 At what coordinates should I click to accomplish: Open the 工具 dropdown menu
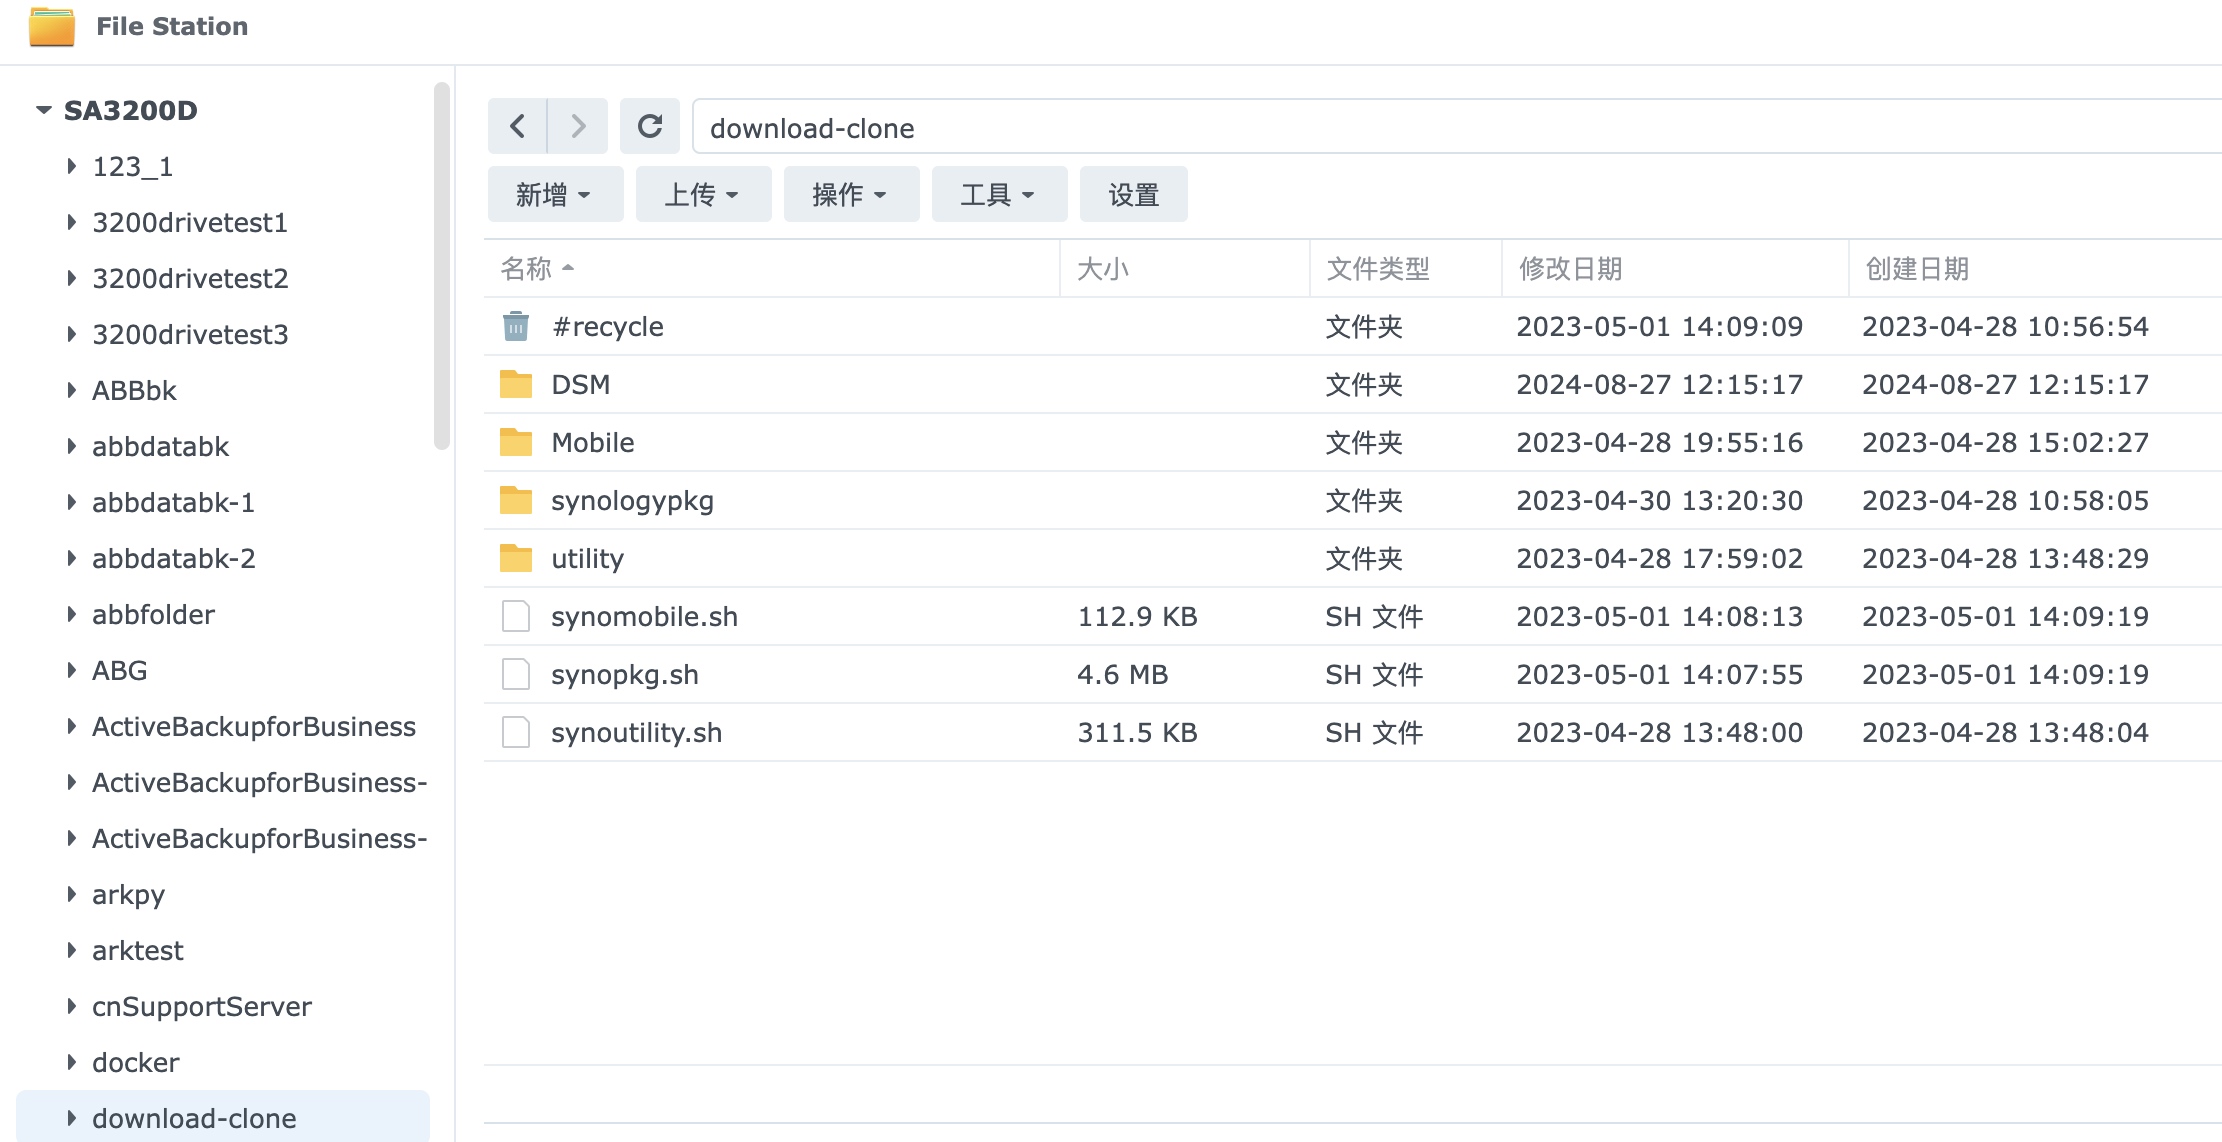point(999,194)
